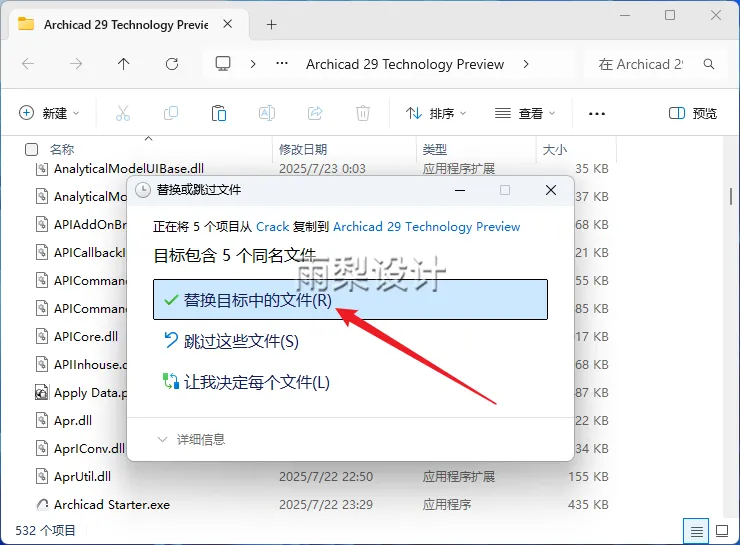Open the 排序 (Sort) dropdown

tap(436, 113)
